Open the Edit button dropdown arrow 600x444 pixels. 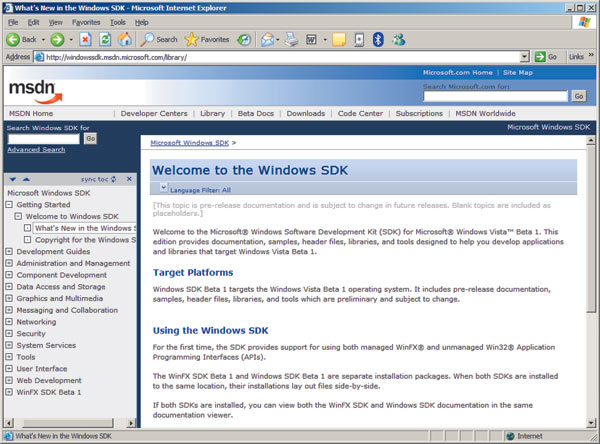325,39
